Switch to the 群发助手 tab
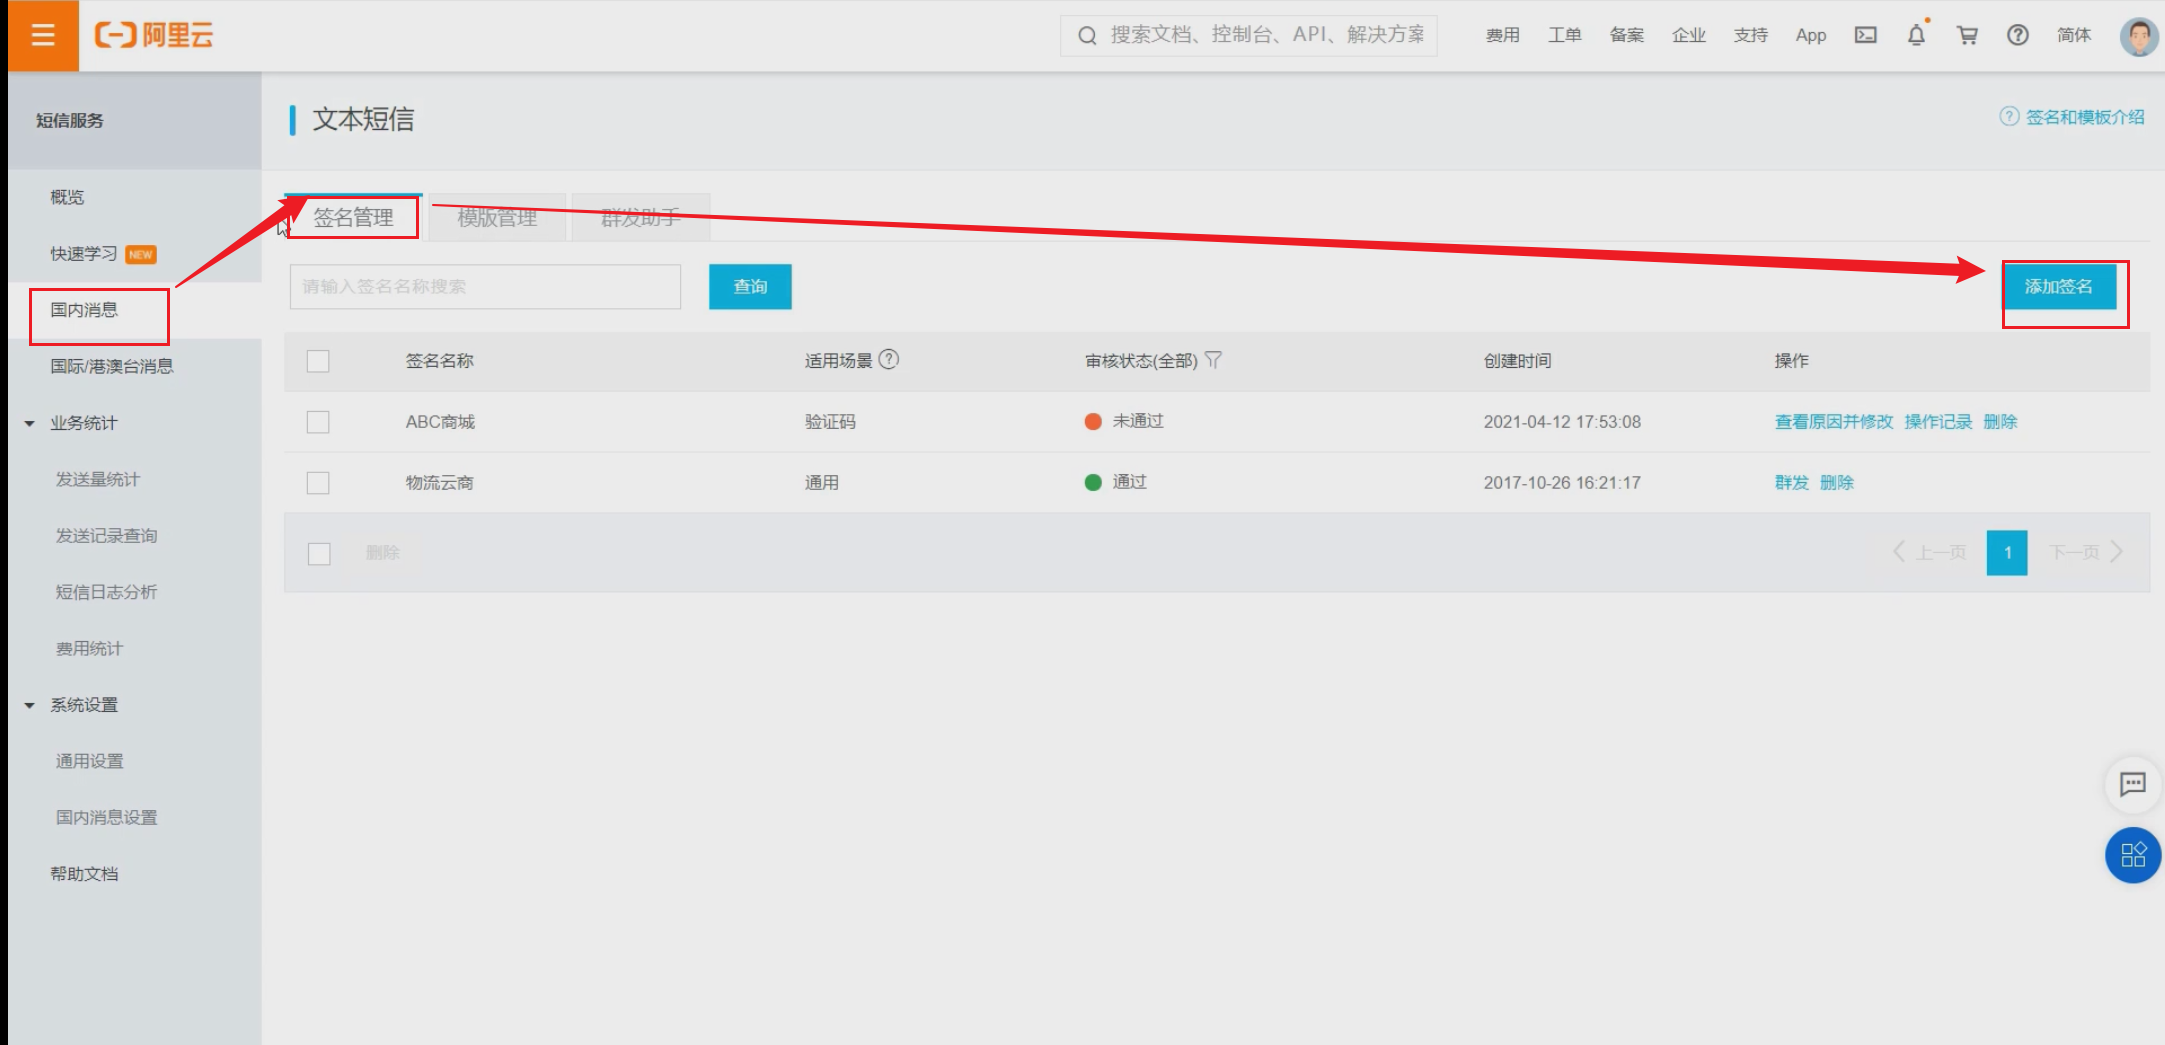2165x1045 pixels. (640, 218)
